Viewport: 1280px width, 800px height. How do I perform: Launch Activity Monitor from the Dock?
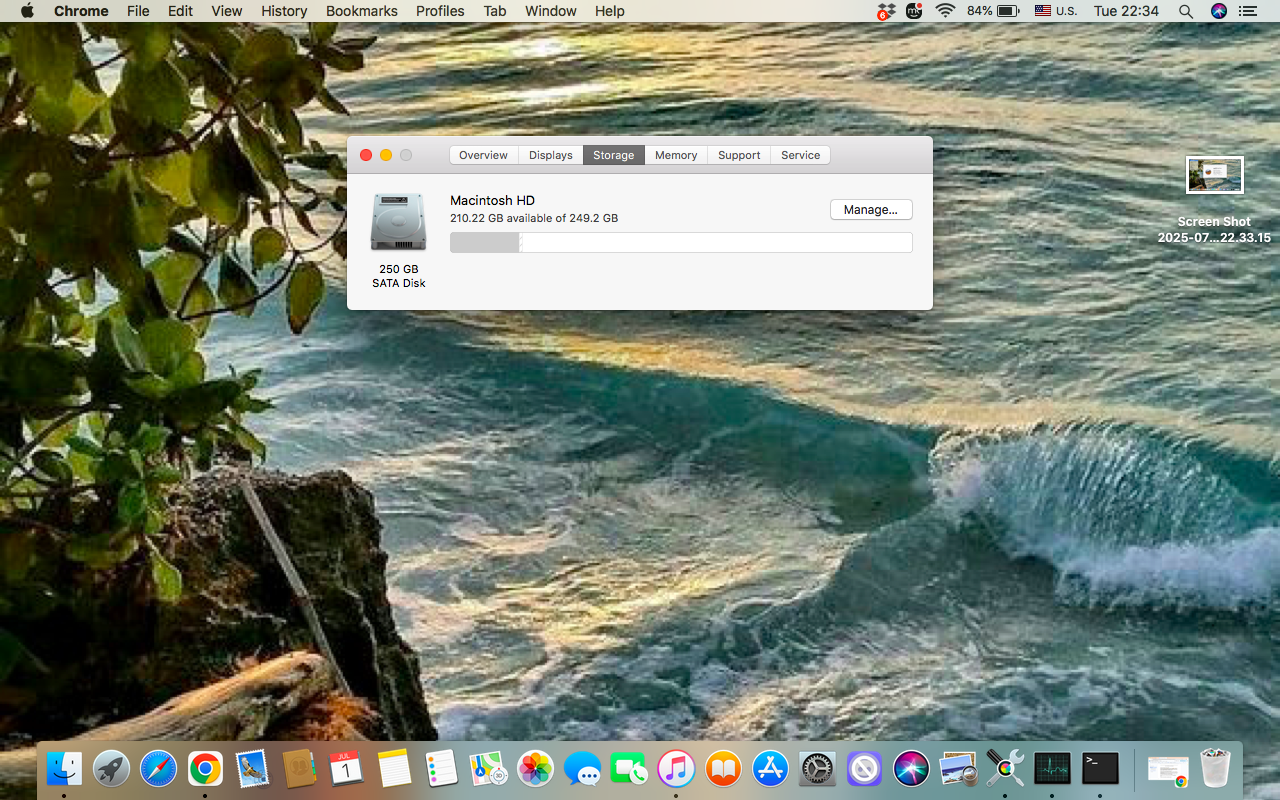(x=1052, y=768)
